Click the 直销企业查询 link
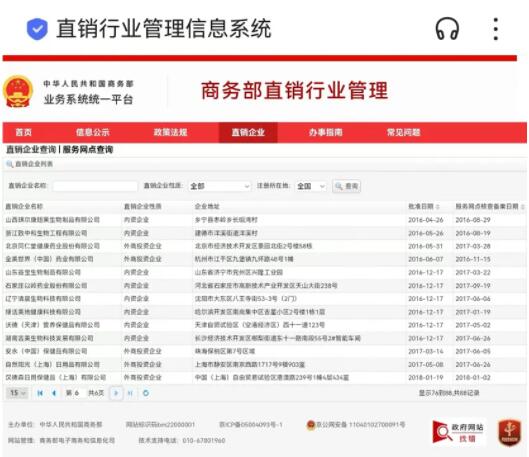 pyautogui.click(x=31, y=149)
